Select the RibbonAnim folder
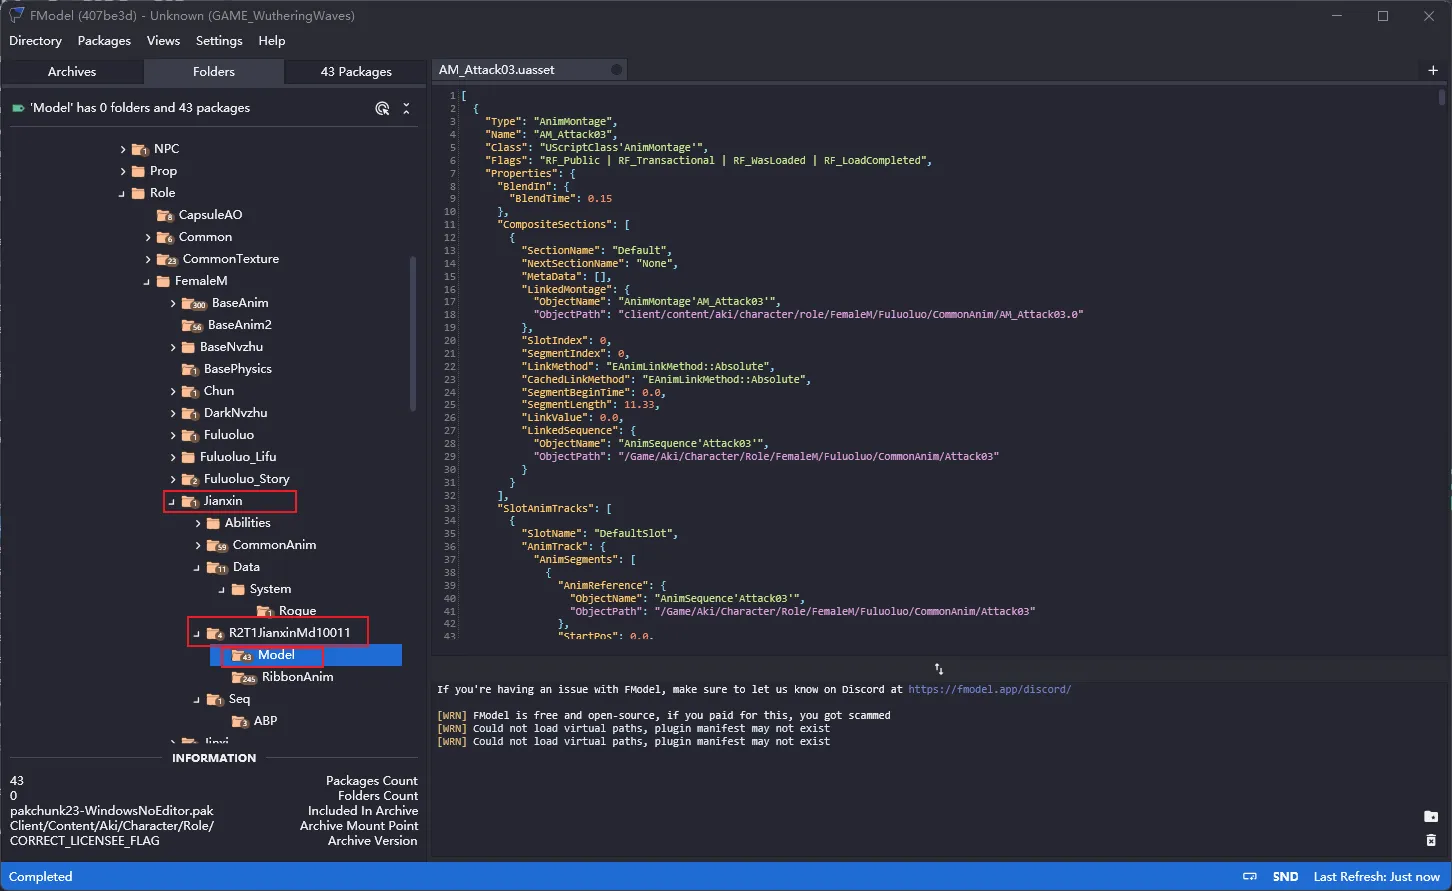This screenshot has width=1452, height=891. [x=297, y=677]
